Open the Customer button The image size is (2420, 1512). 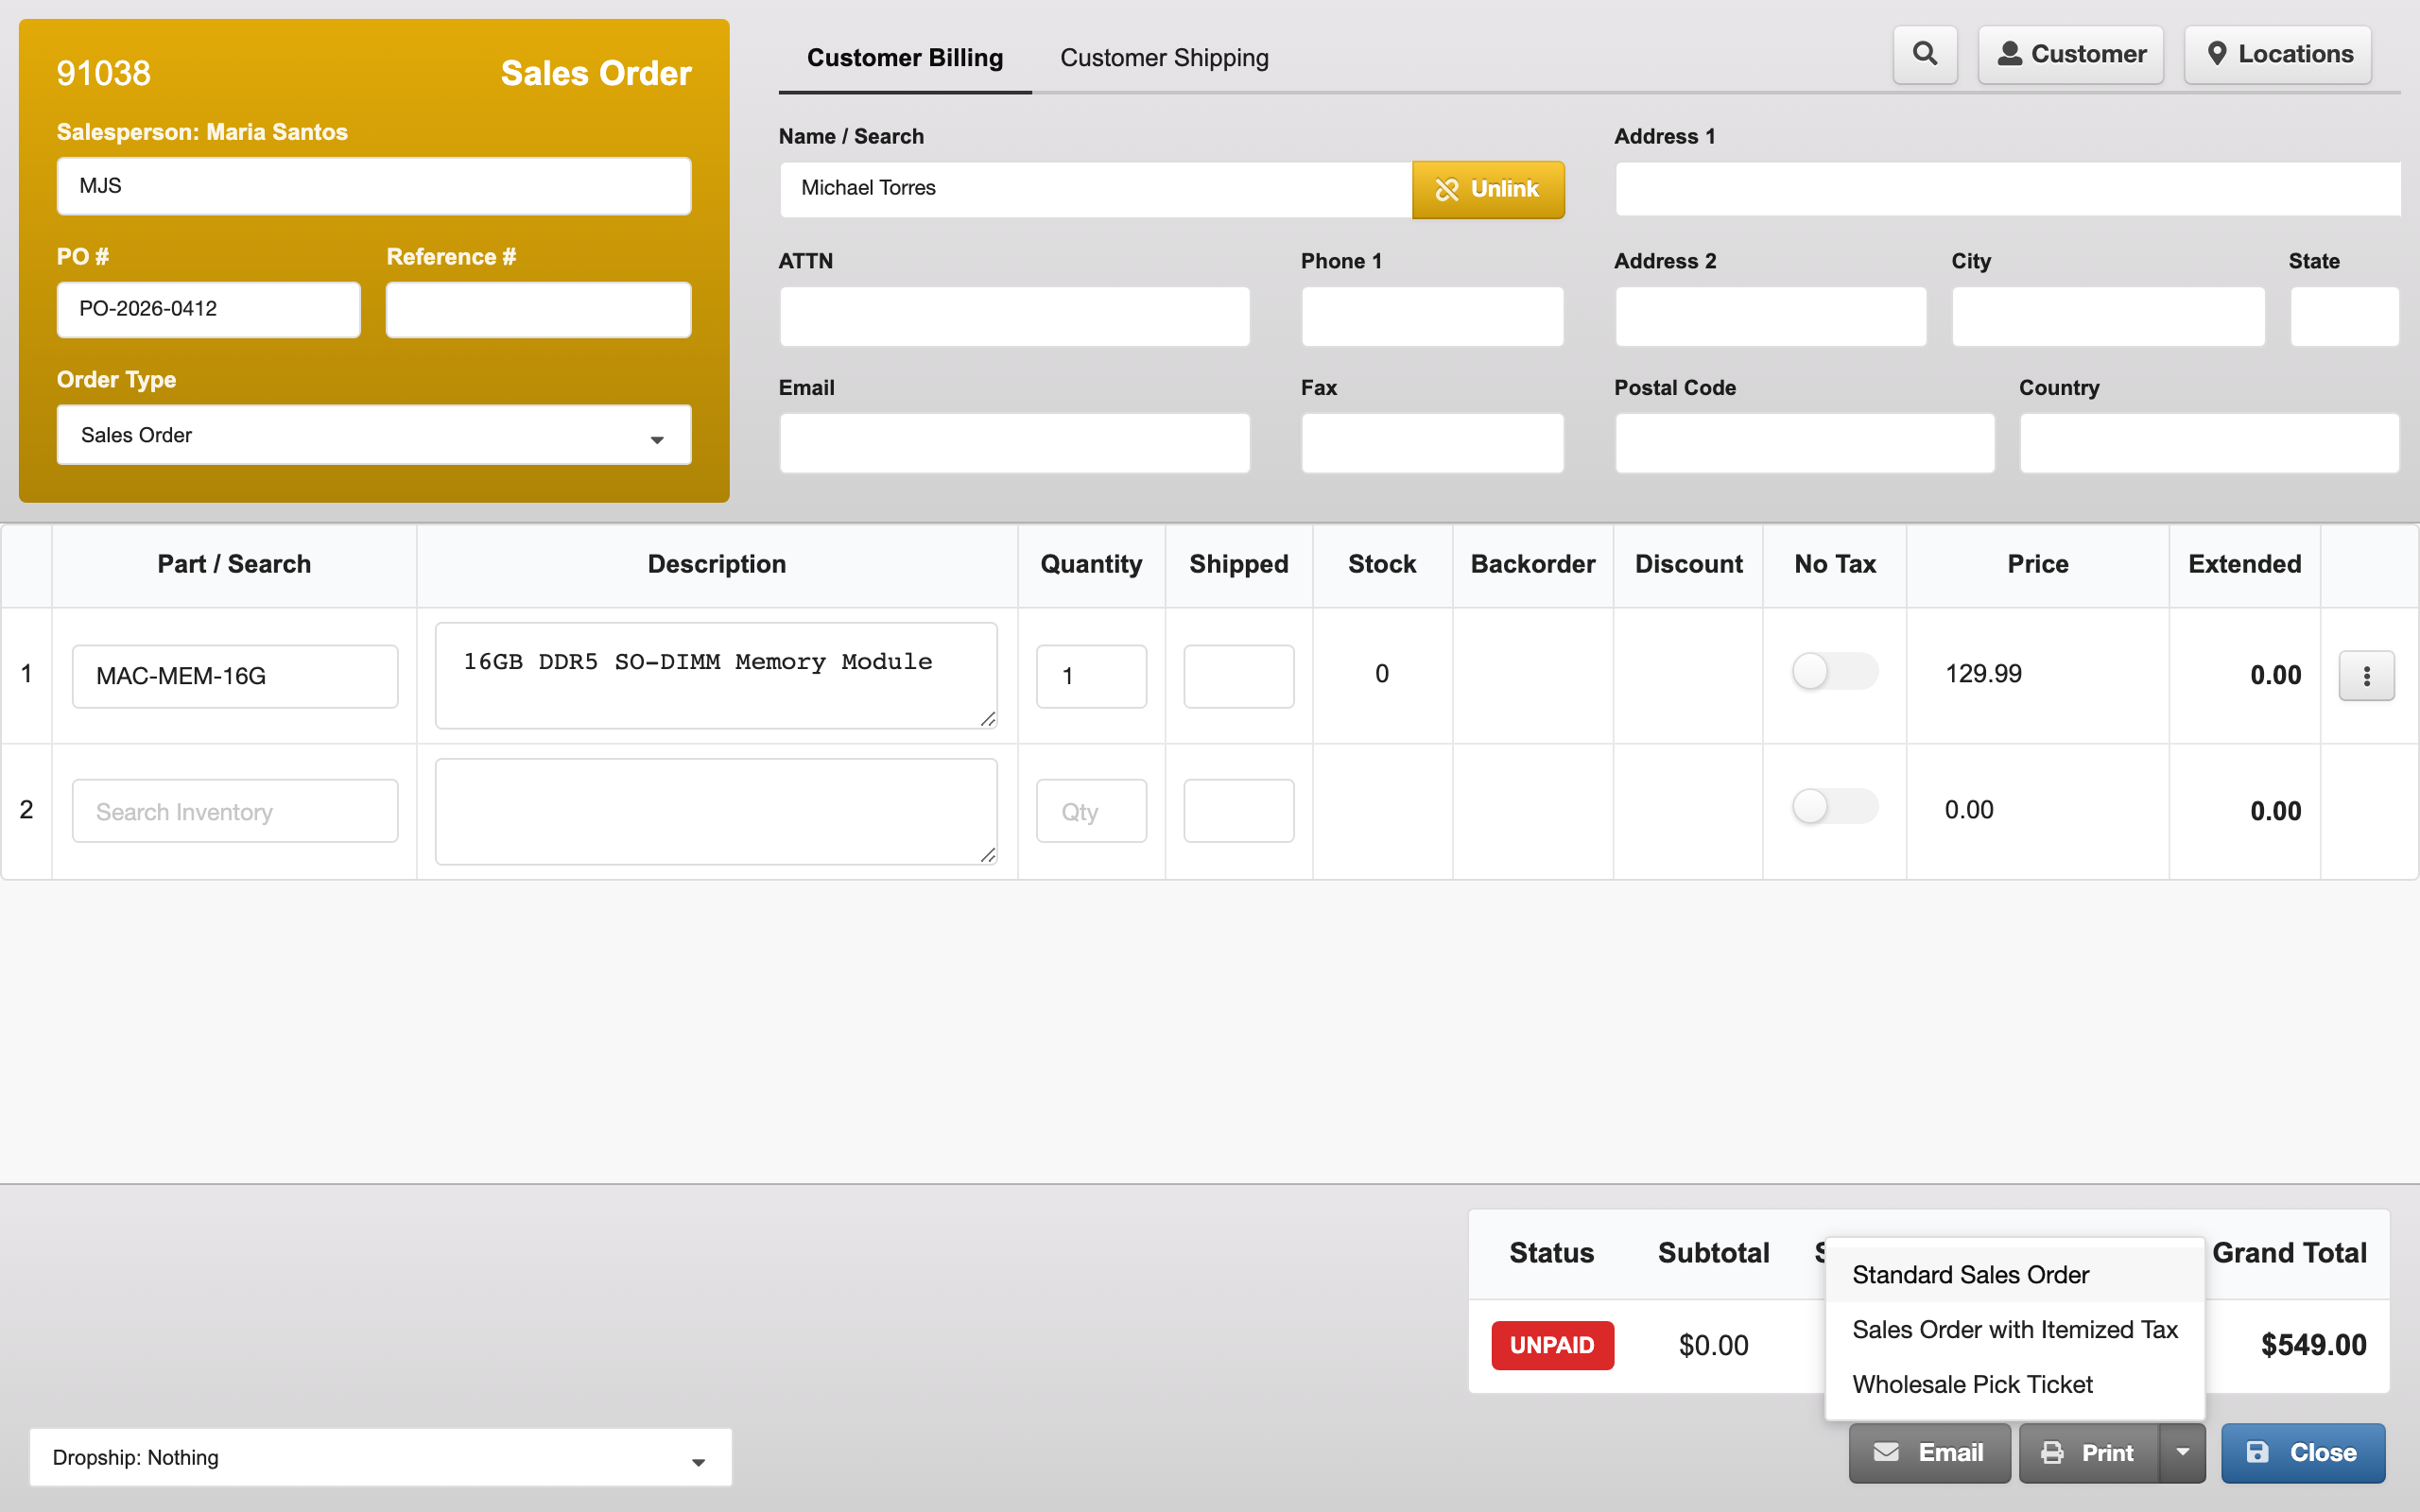coord(2071,54)
